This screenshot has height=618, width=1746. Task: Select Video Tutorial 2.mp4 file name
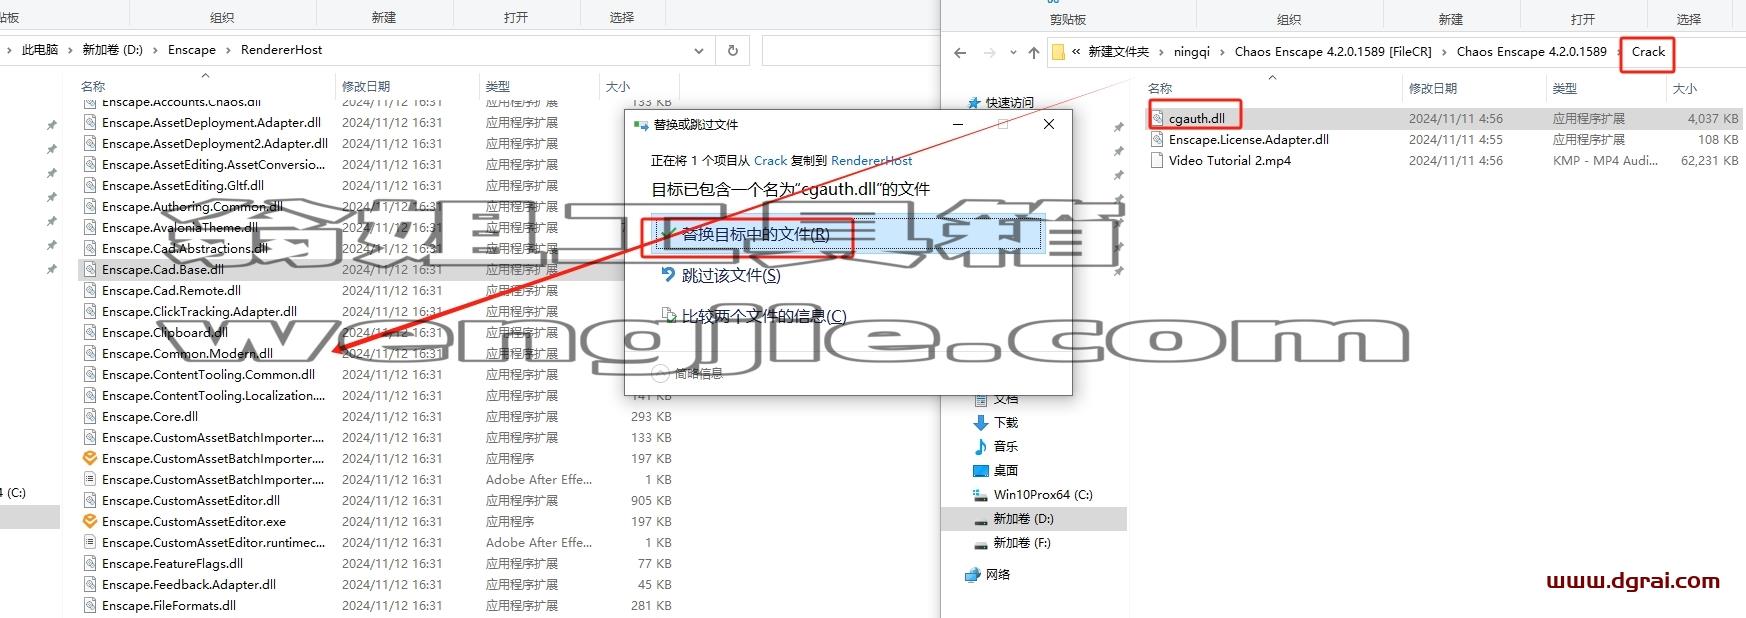tap(1230, 161)
